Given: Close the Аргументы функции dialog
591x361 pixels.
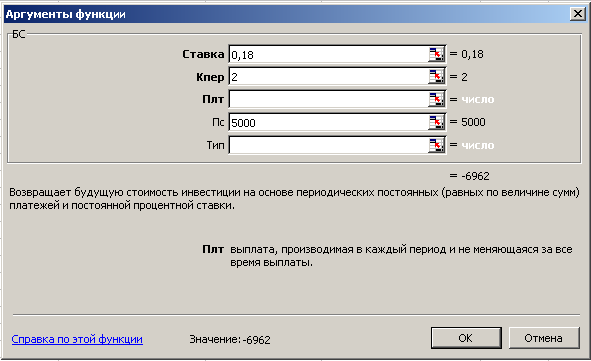Looking at the screenshot, I should point(577,14).
